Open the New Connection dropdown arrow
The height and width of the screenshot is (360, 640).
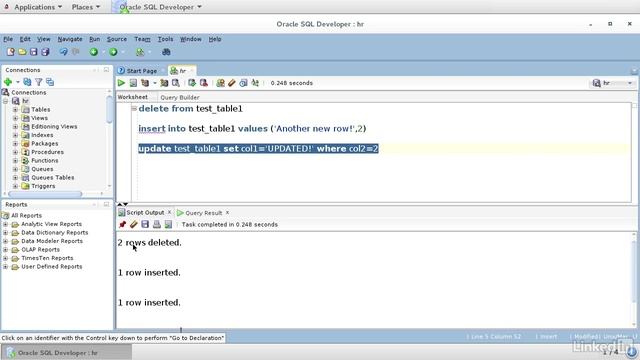point(18,82)
